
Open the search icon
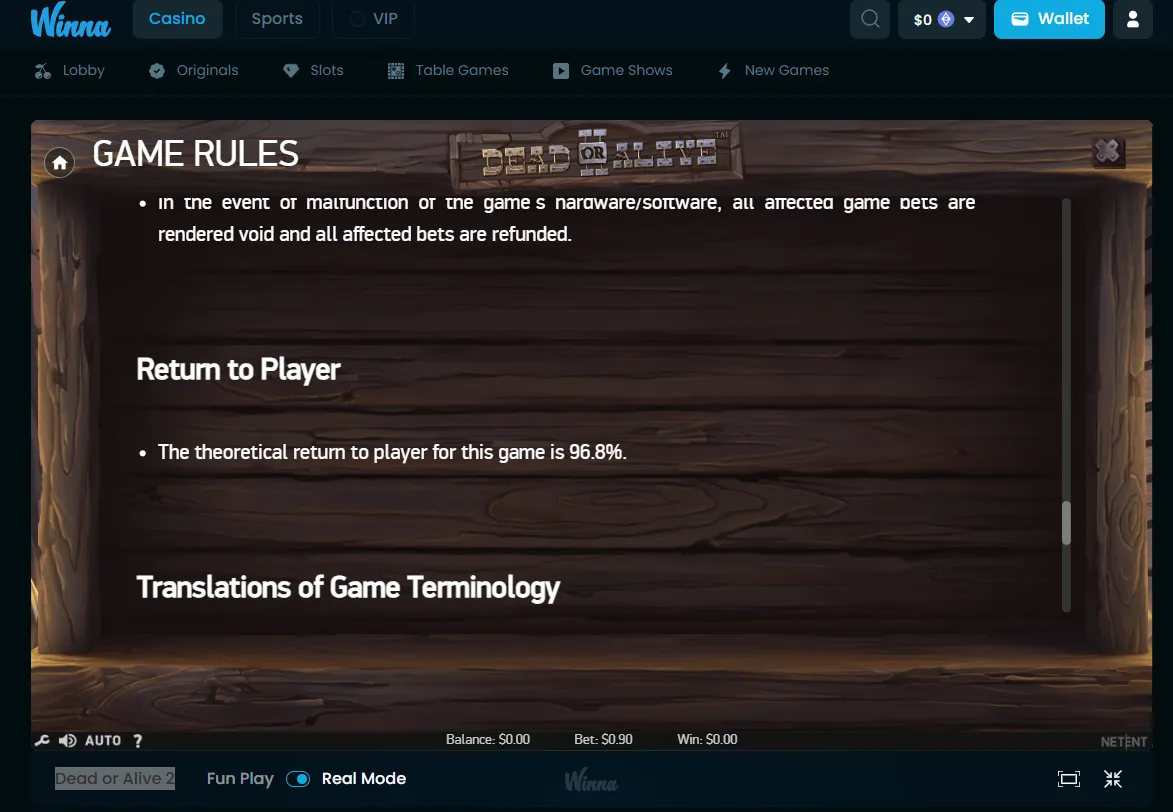tap(870, 19)
